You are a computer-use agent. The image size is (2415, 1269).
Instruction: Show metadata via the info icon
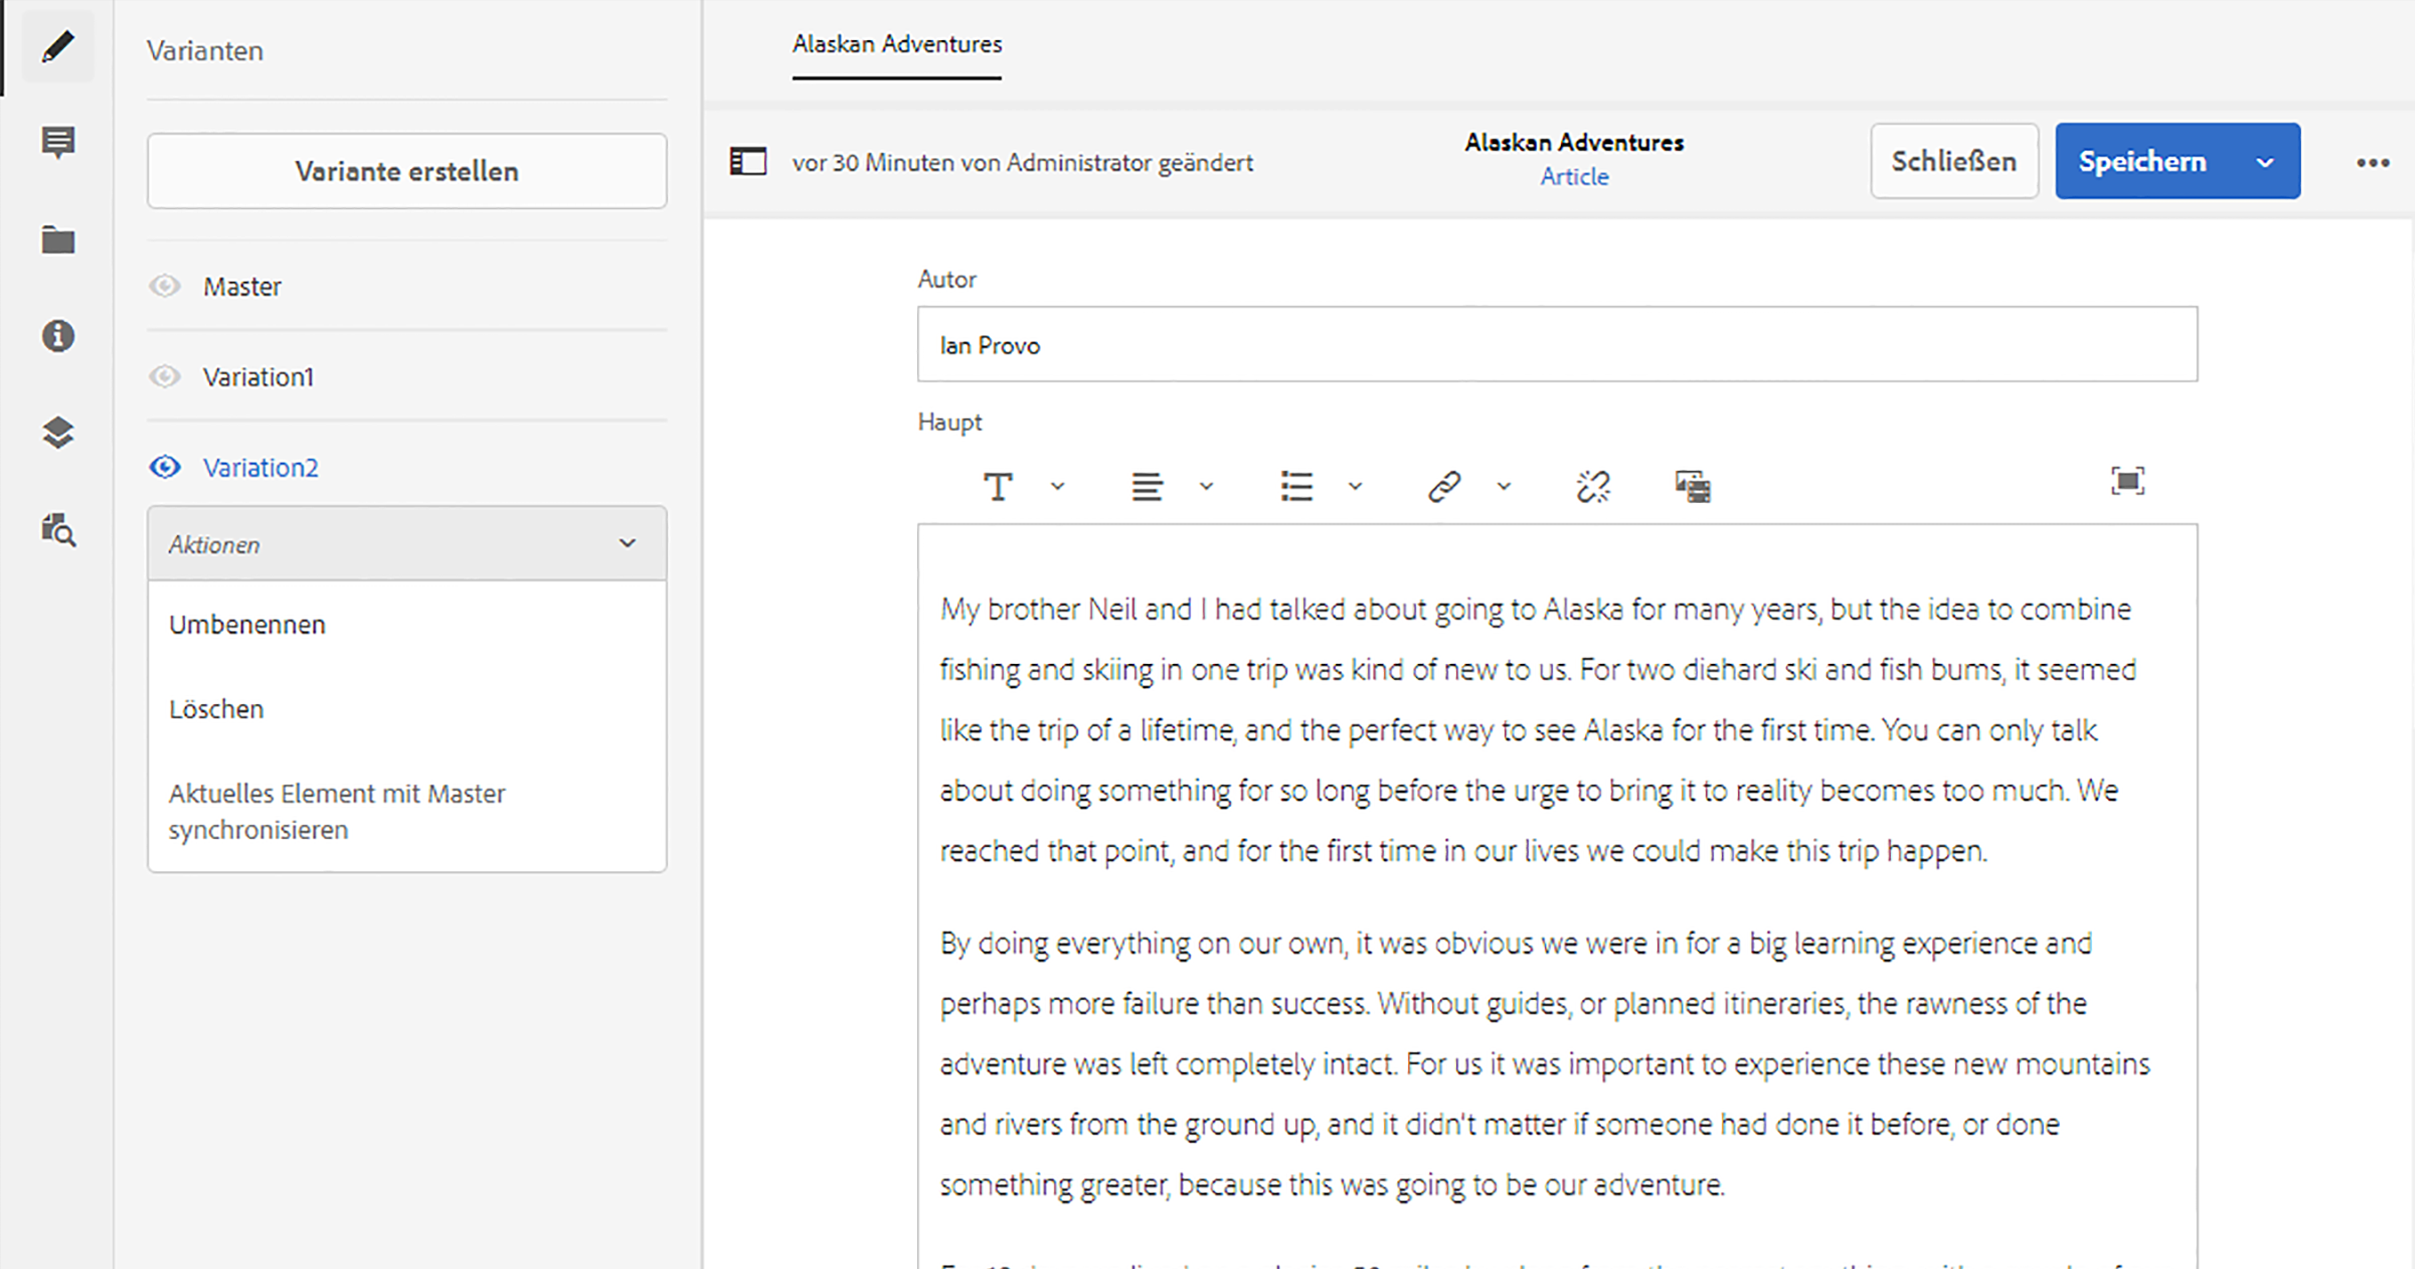[x=58, y=336]
